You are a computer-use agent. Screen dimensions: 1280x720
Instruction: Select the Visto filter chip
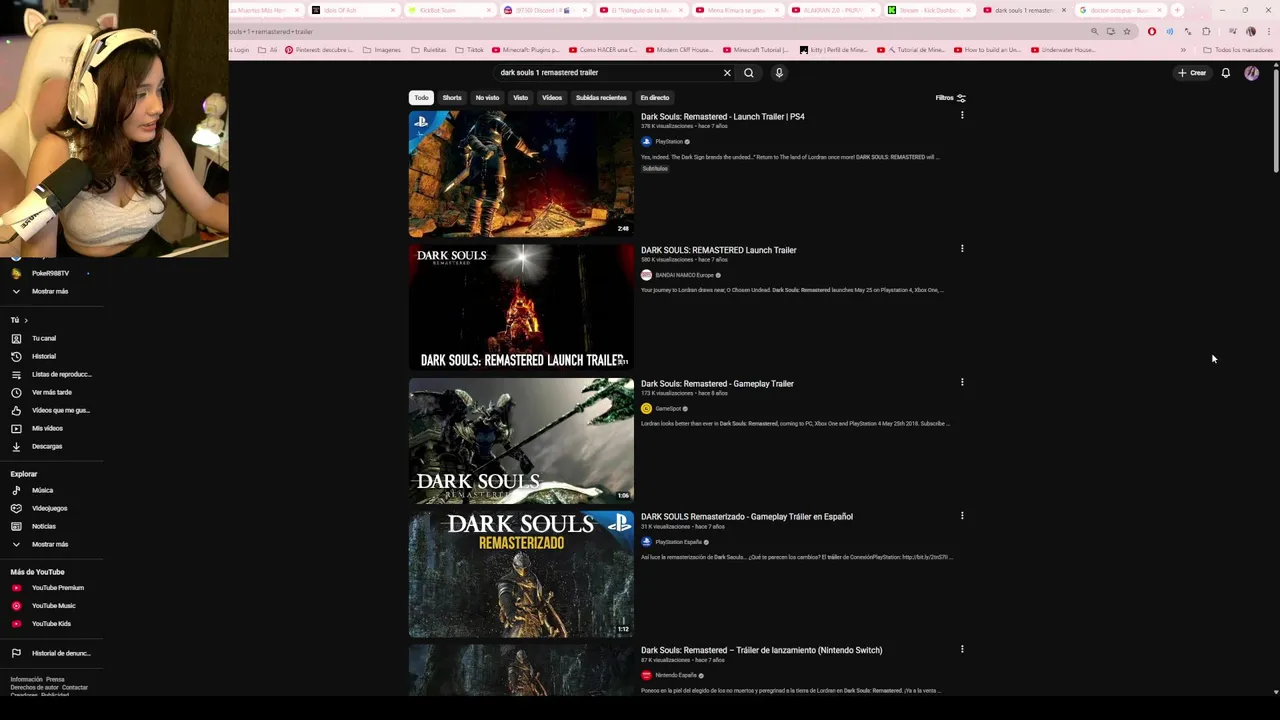520,98
